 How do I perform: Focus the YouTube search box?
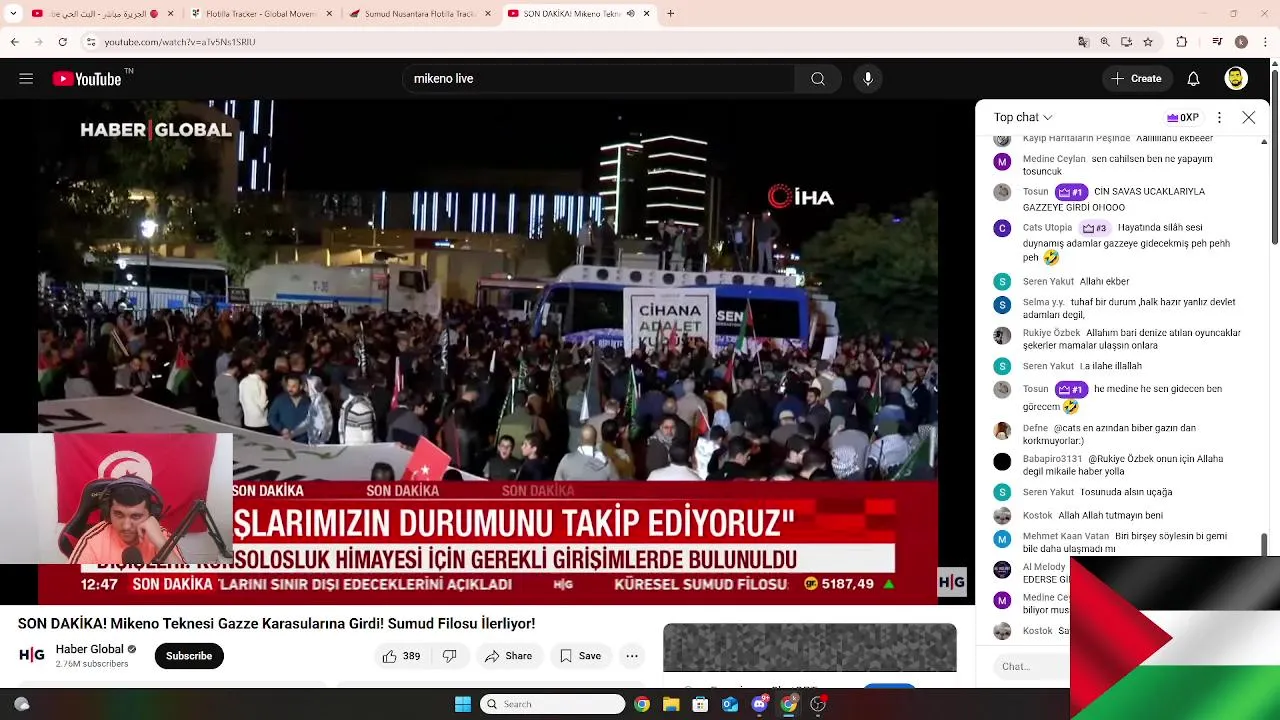point(598,79)
